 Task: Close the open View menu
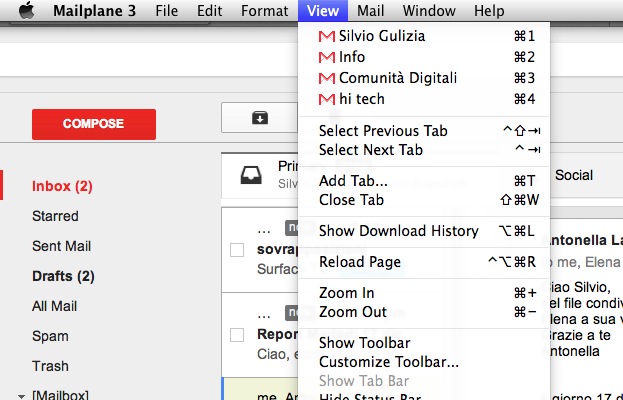323,11
